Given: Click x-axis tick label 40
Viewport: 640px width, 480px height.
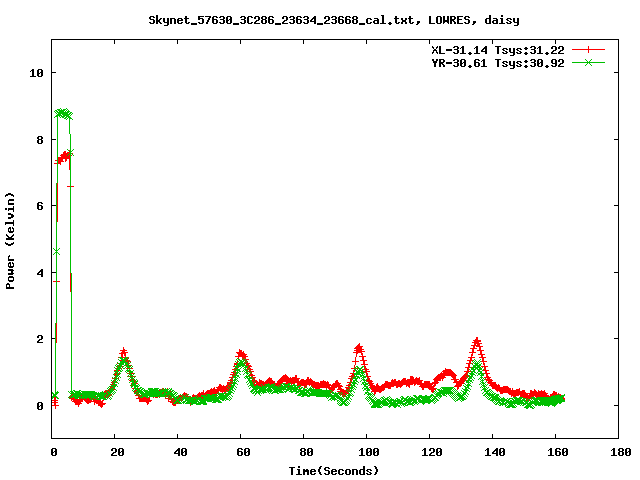Looking at the screenshot, I should pyautogui.click(x=180, y=452).
